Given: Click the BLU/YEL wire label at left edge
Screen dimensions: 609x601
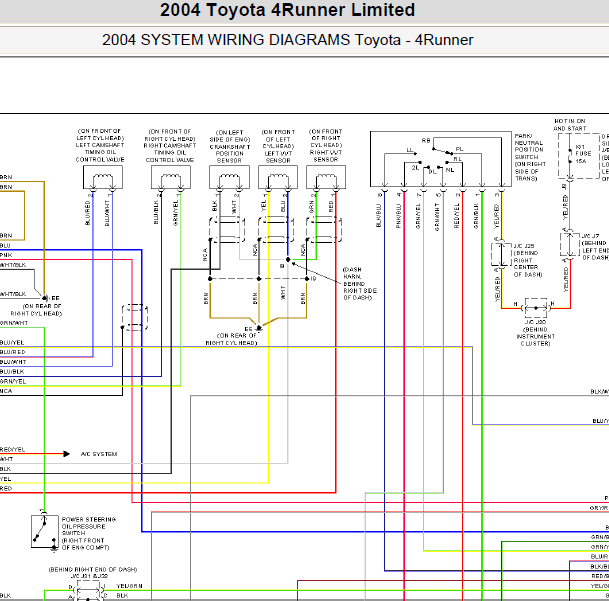Looking at the screenshot, I should click(x=12, y=343).
